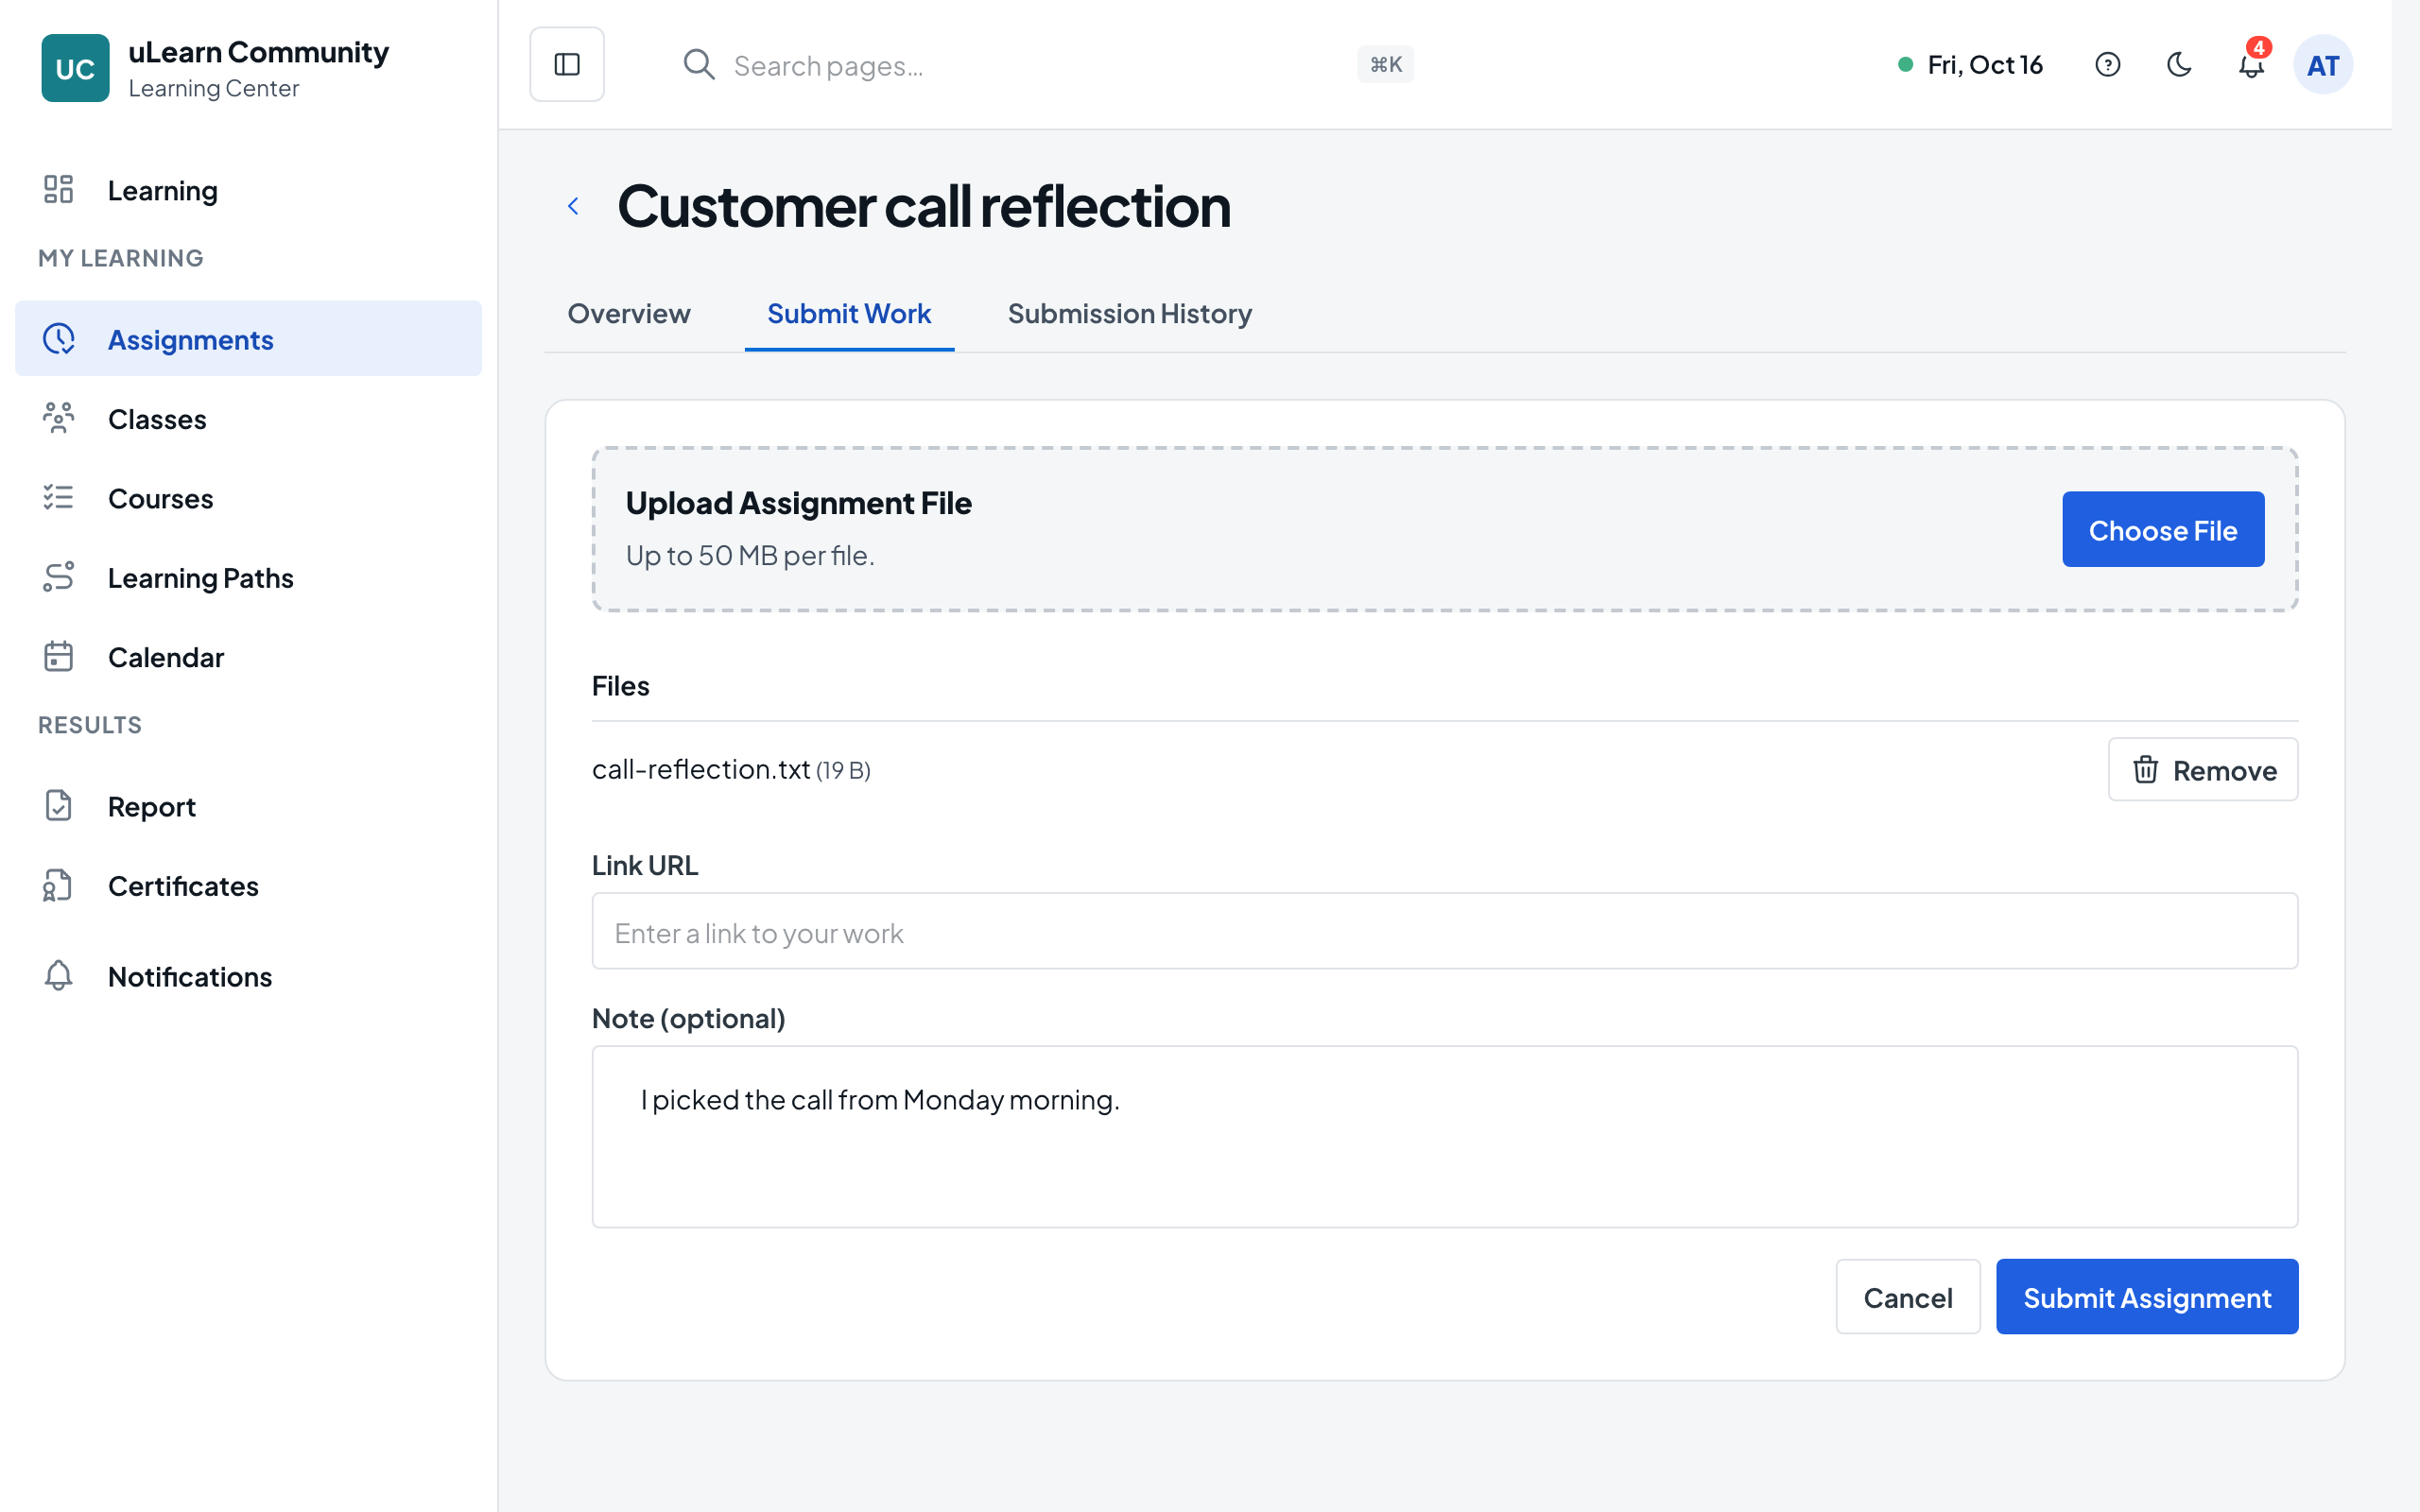Viewport: 2420px width, 1512px height.
Task: Open Classes in the sidebar
Action: click(x=248, y=418)
